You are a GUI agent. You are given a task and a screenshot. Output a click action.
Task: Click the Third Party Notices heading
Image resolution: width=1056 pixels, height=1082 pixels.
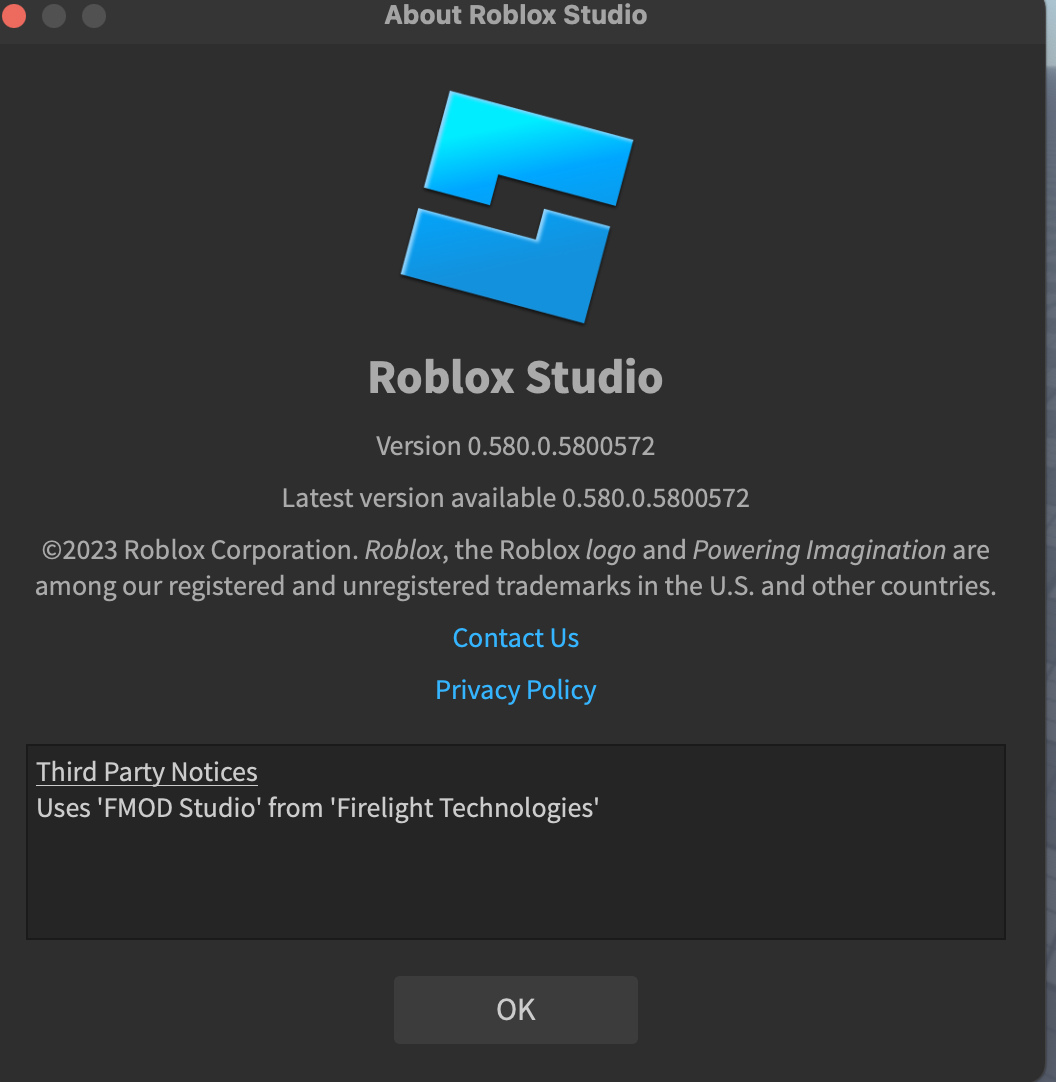point(147,771)
